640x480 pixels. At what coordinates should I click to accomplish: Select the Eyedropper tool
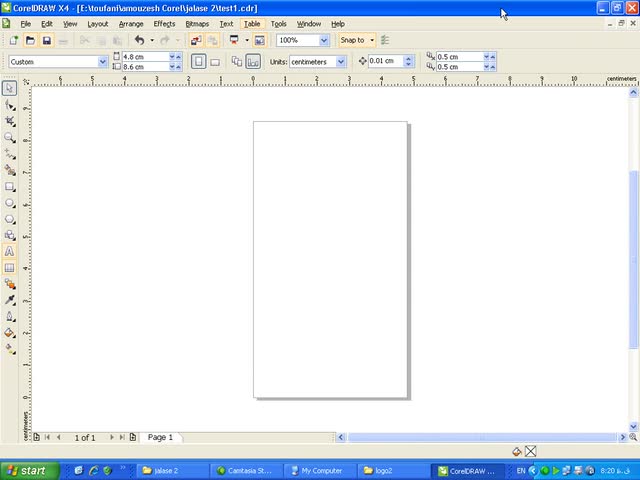pyautogui.click(x=9, y=300)
